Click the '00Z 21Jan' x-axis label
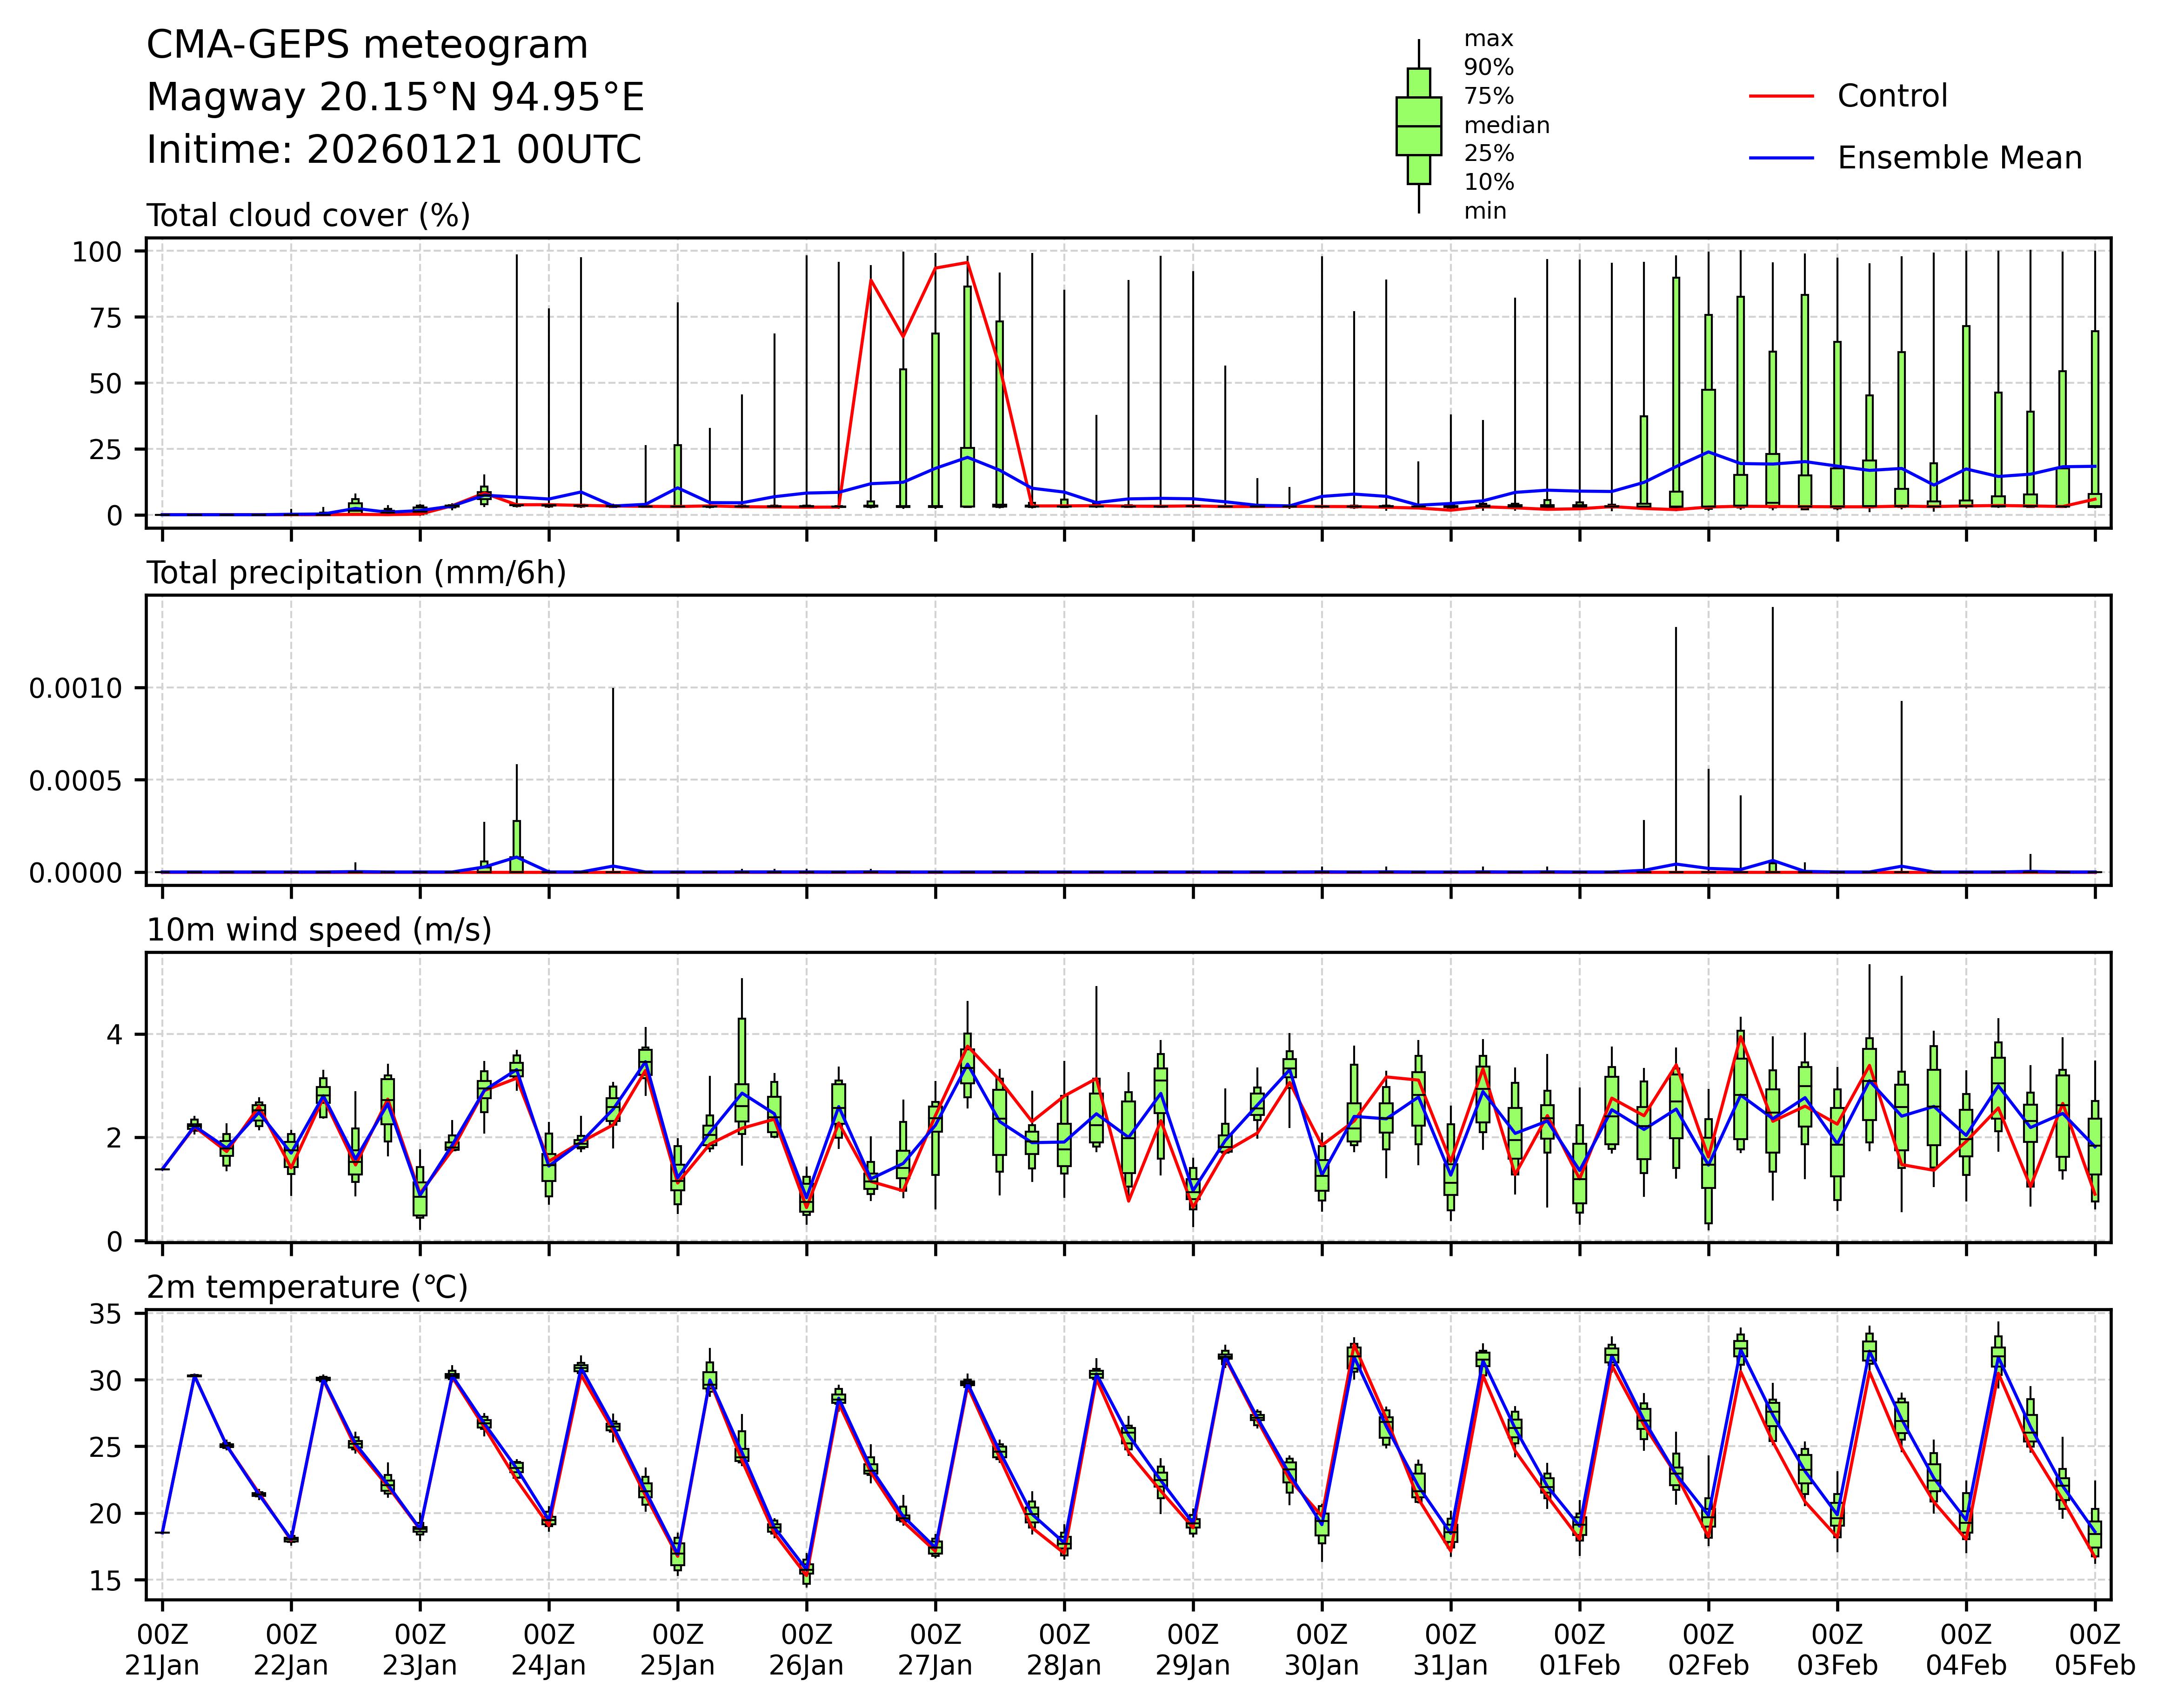This screenshot has height=1708, width=2164. click(x=162, y=1650)
